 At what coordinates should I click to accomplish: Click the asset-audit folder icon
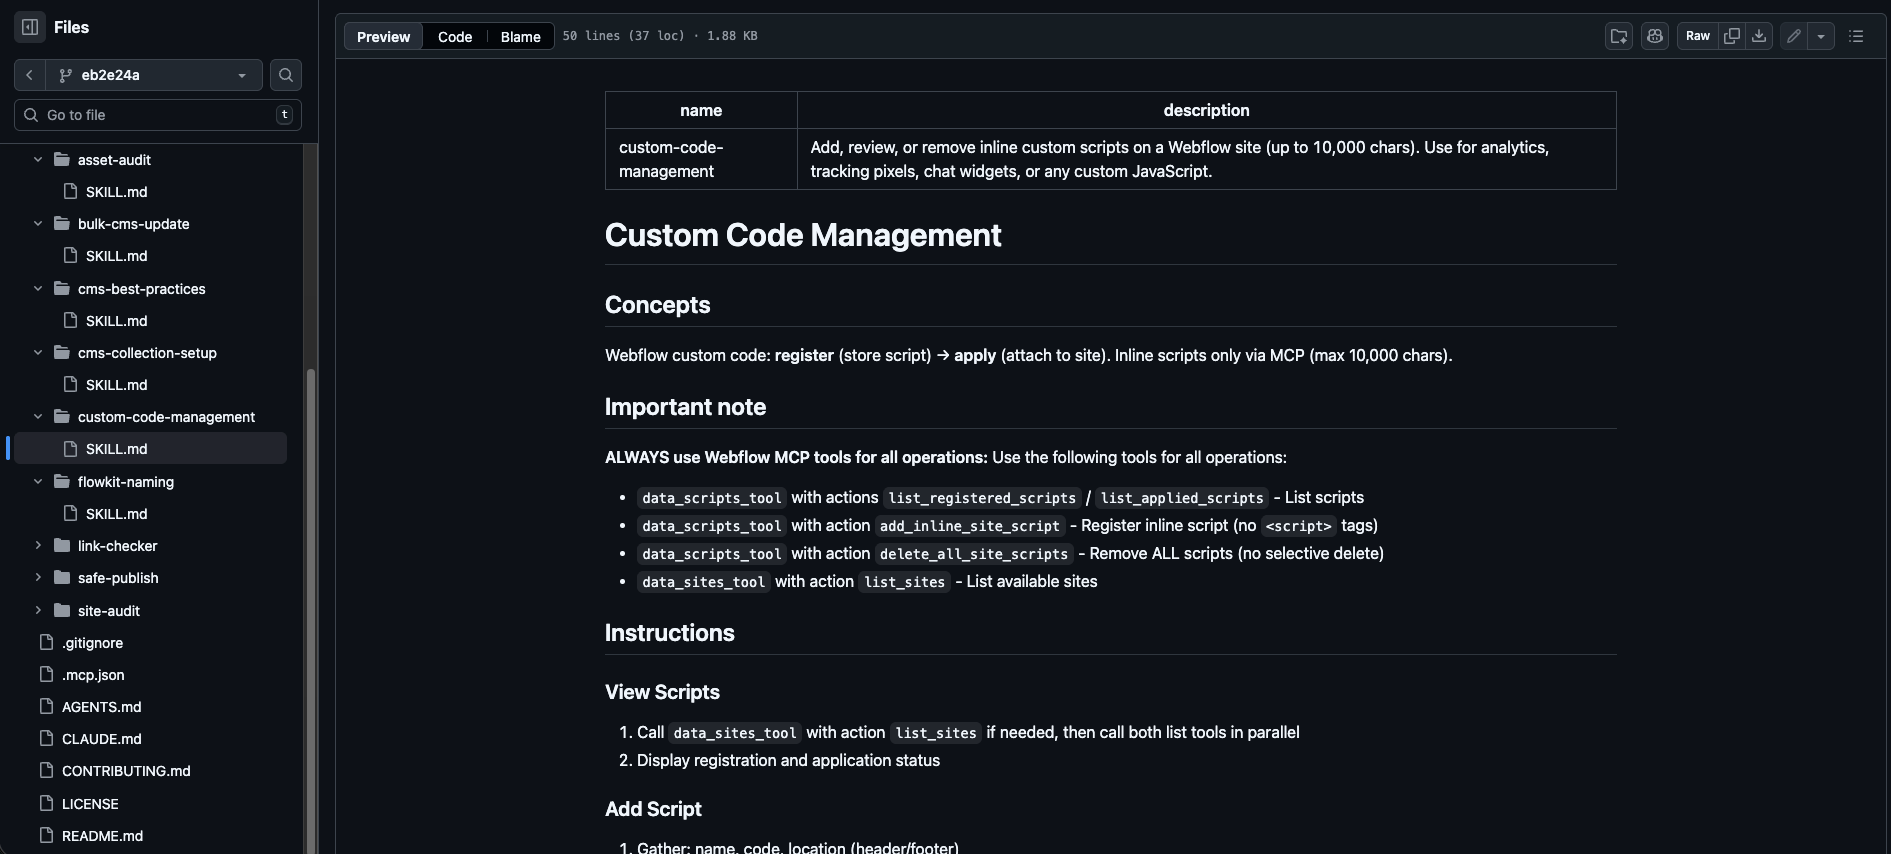pyautogui.click(x=62, y=159)
